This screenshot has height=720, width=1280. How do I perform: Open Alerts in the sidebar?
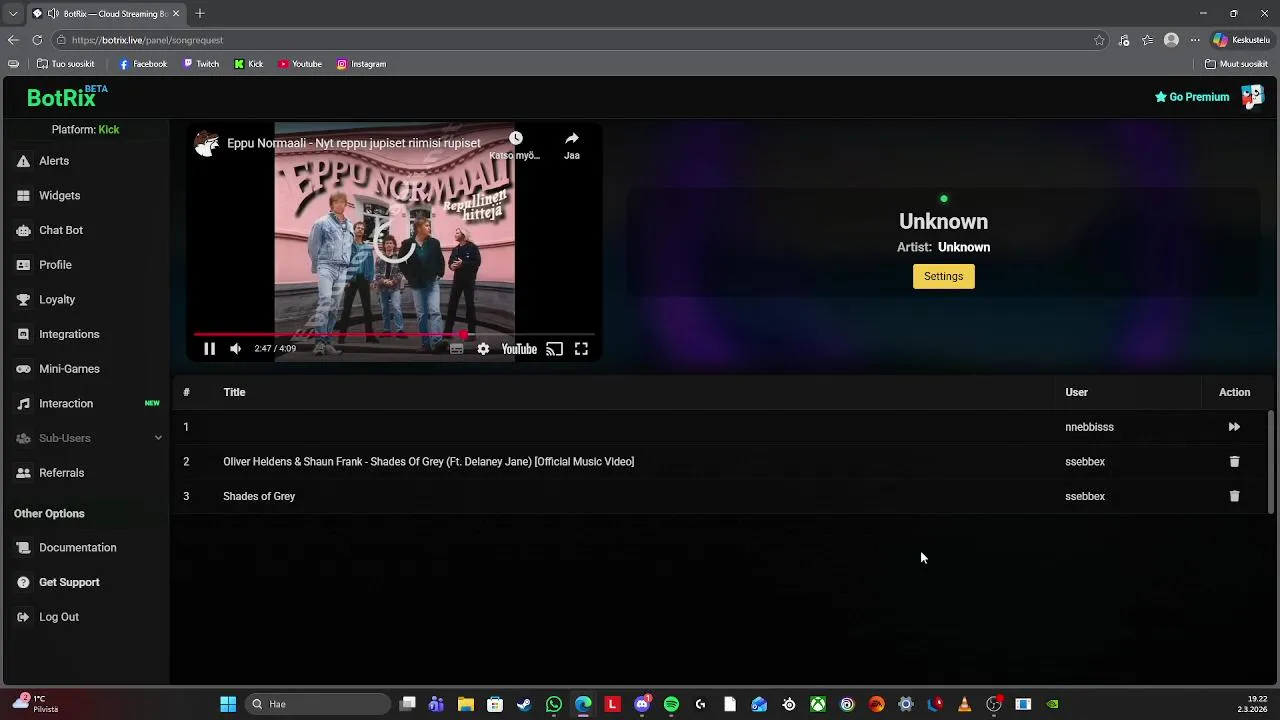pyautogui.click(x=54, y=161)
